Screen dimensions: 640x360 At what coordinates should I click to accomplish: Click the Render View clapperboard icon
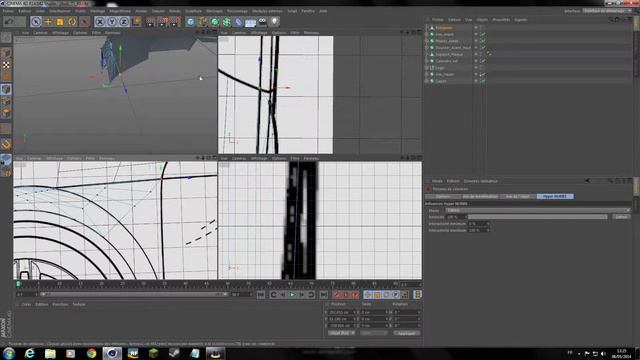[x=151, y=21]
